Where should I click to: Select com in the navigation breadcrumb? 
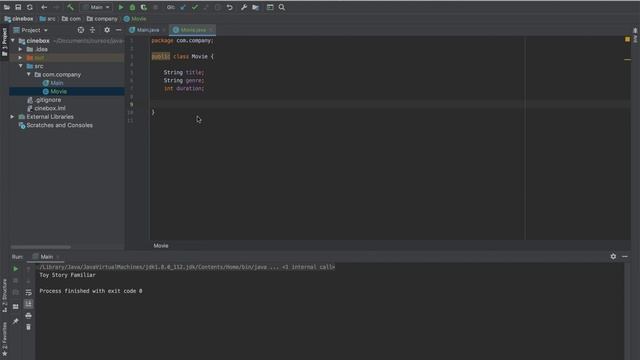[71, 19]
